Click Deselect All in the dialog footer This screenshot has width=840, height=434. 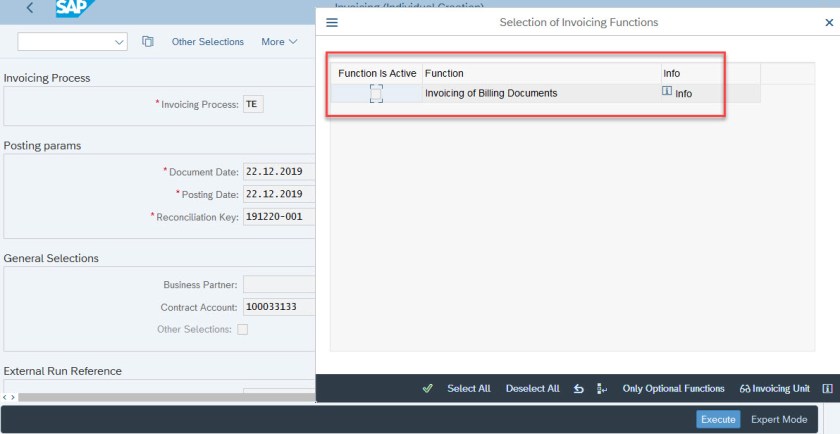click(532, 388)
